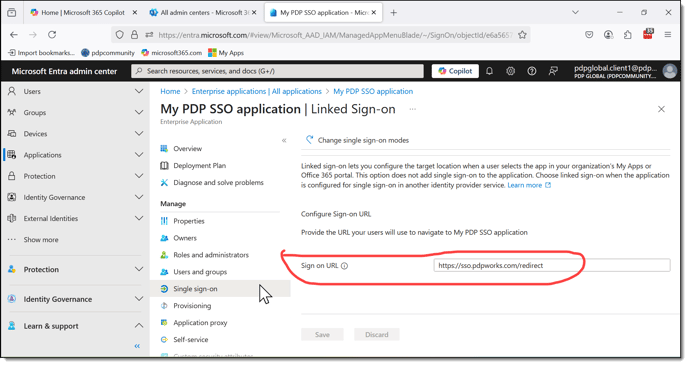
Task: Switch to All admin centers tab
Action: (200, 13)
